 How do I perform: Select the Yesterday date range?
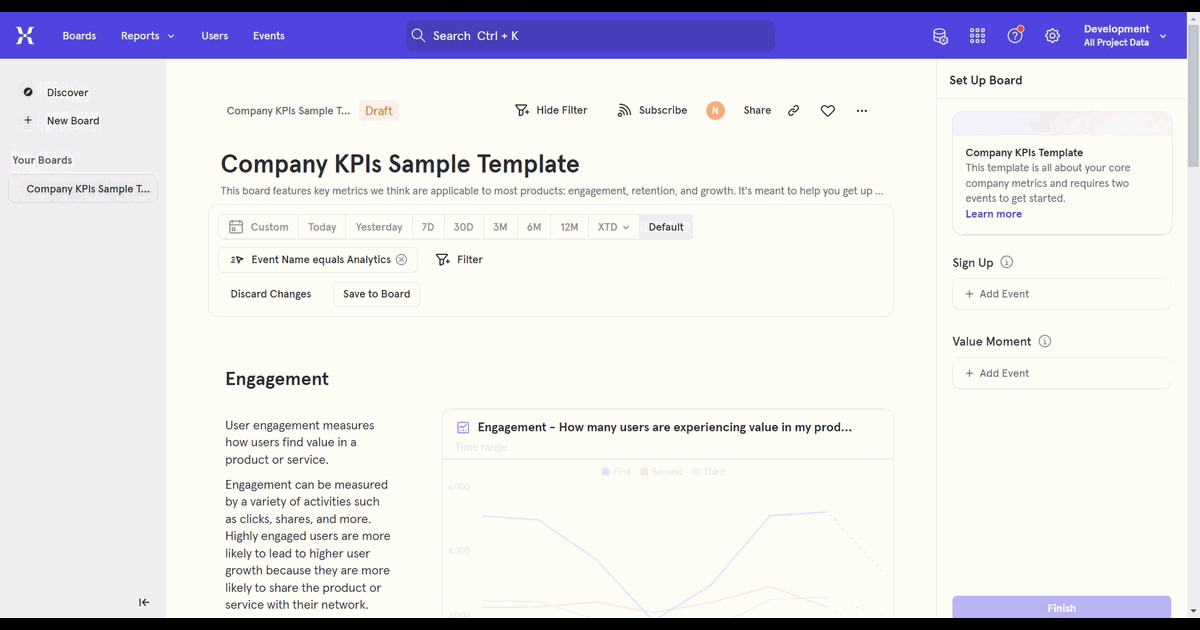click(x=379, y=227)
